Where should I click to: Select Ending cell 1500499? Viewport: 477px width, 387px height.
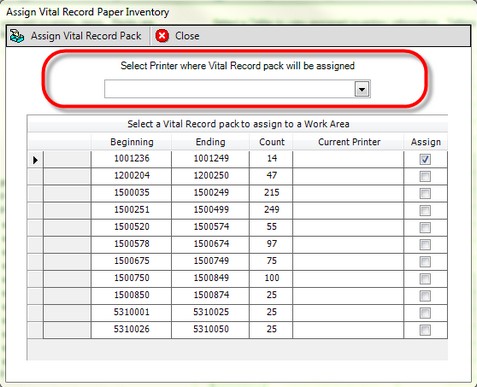click(x=211, y=210)
